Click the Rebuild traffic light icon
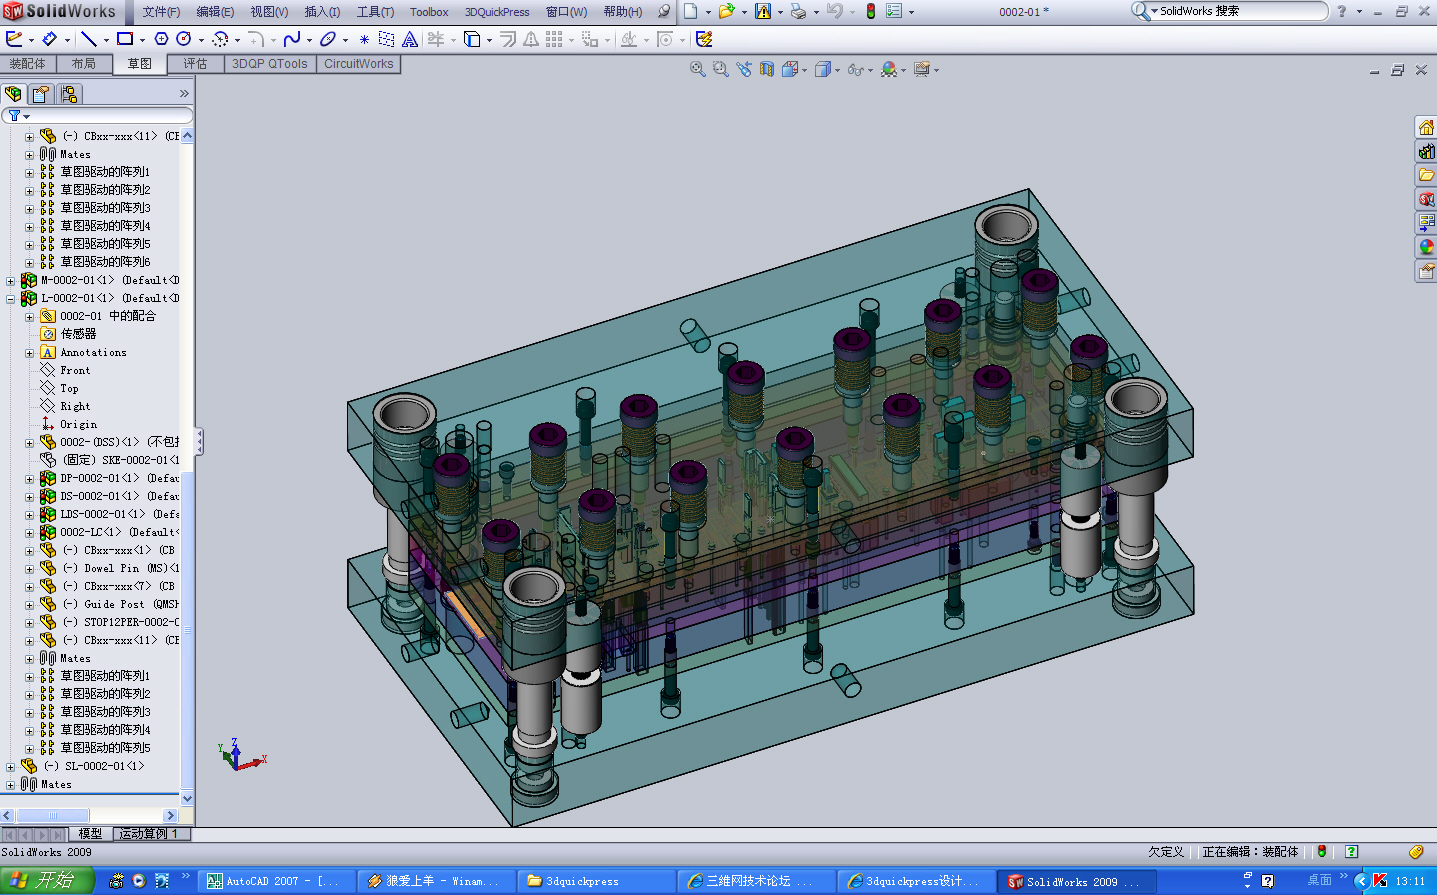 pos(870,11)
